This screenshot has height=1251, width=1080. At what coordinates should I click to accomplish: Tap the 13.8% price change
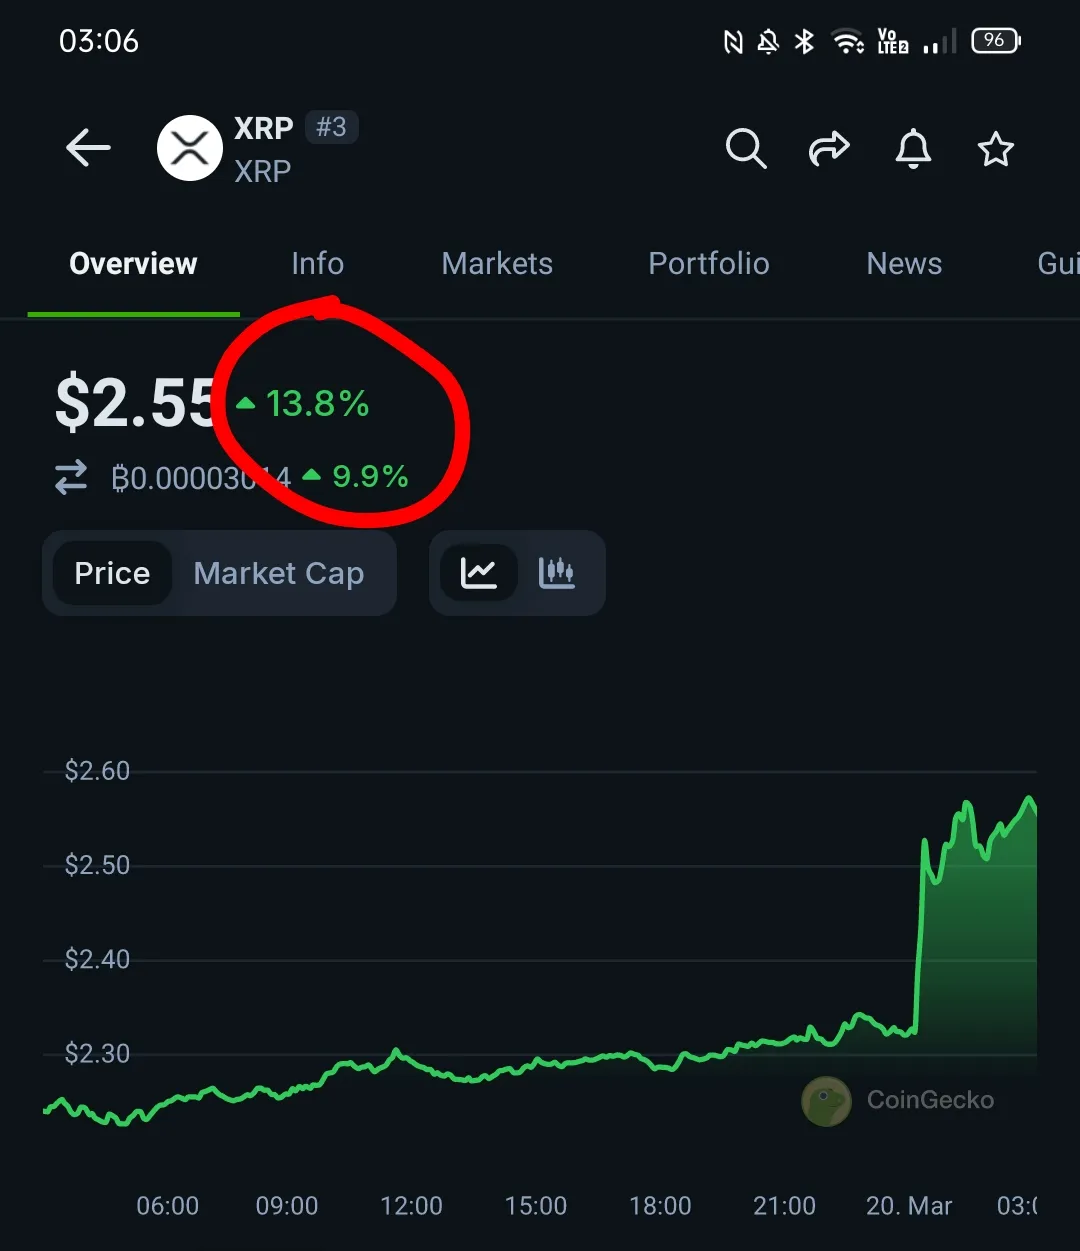[304, 404]
